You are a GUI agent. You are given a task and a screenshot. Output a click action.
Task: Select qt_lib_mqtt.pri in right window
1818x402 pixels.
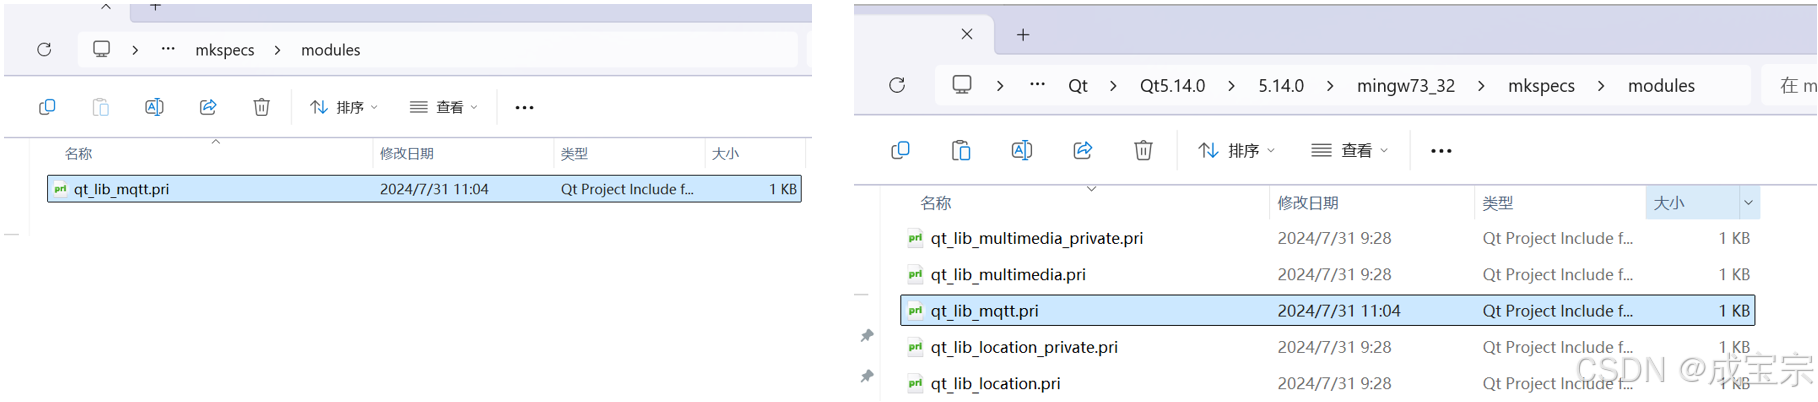click(x=1327, y=311)
